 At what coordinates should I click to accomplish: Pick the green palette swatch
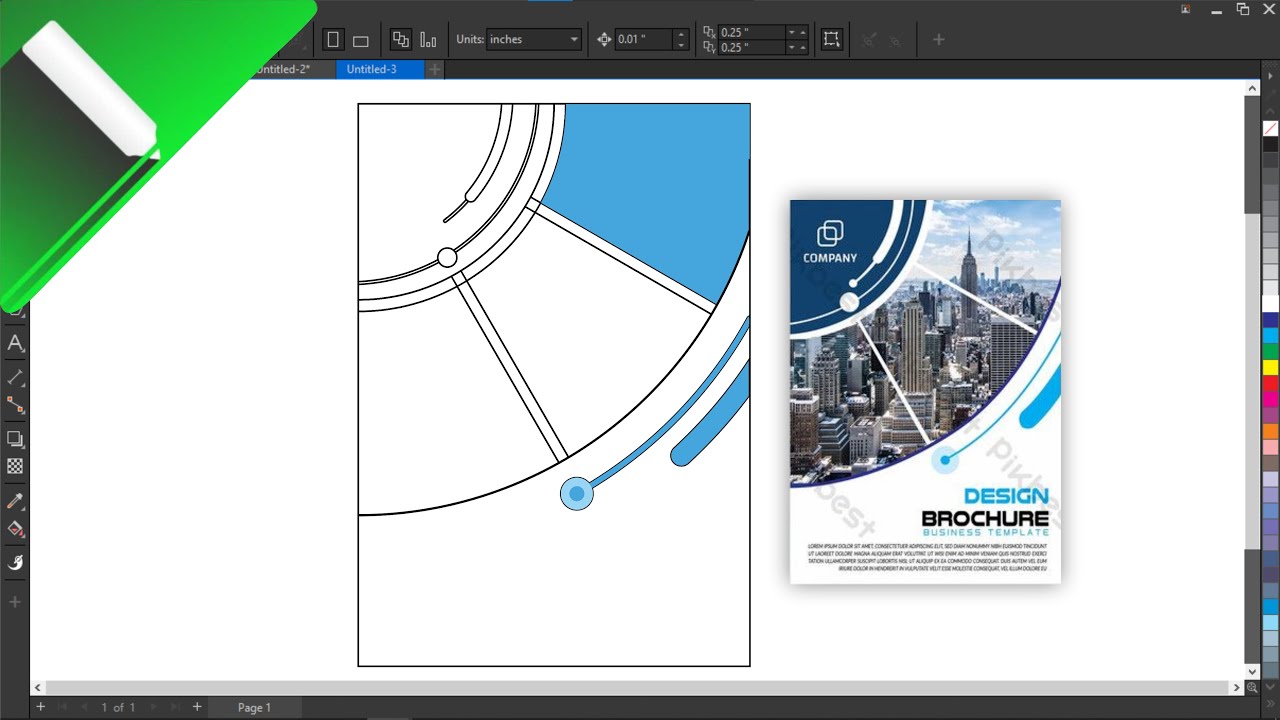(1270, 352)
